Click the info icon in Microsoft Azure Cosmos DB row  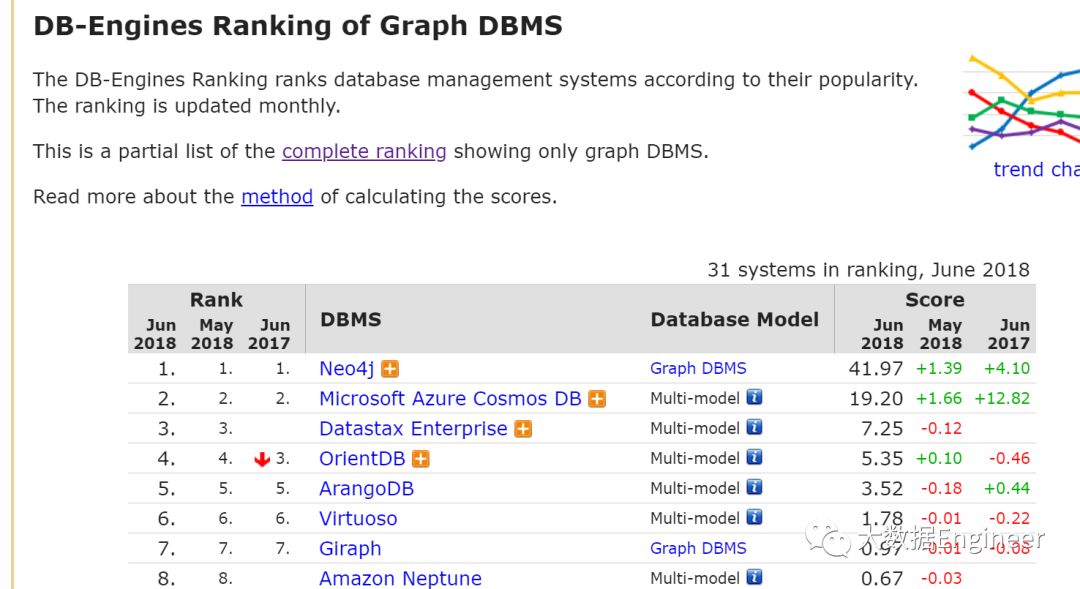coord(754,398)
